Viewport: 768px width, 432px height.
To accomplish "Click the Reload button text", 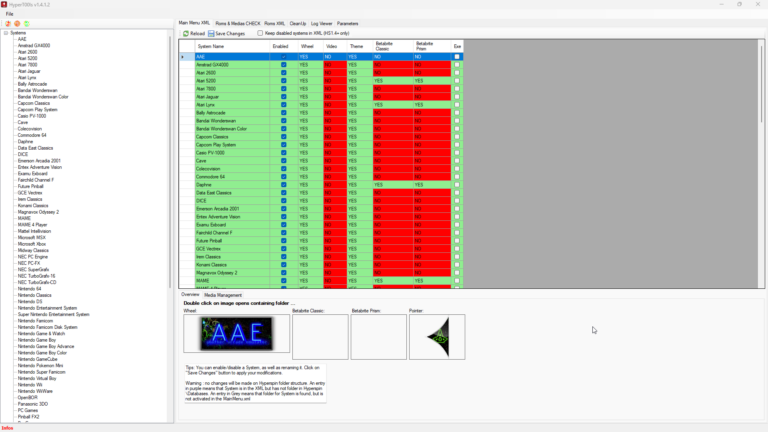I will point(197,33).
